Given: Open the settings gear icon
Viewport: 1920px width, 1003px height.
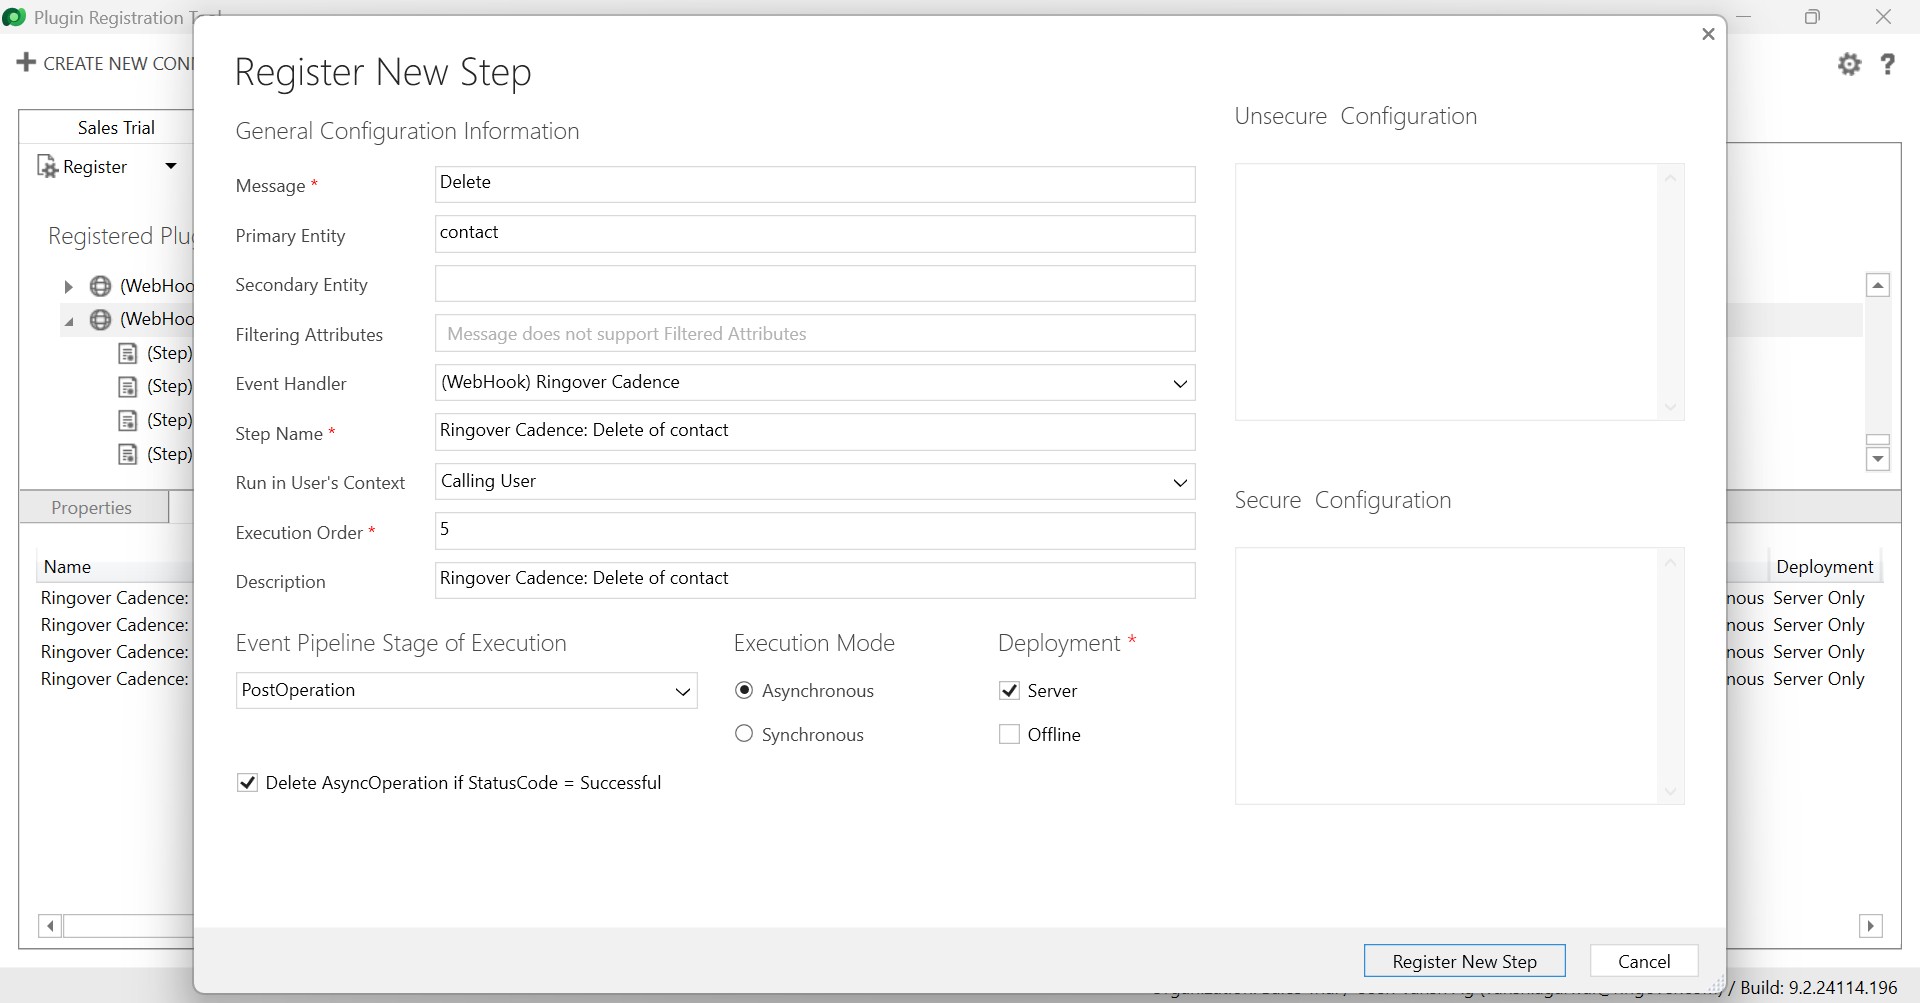Looking at the screenshot, I should (1849, 64).
